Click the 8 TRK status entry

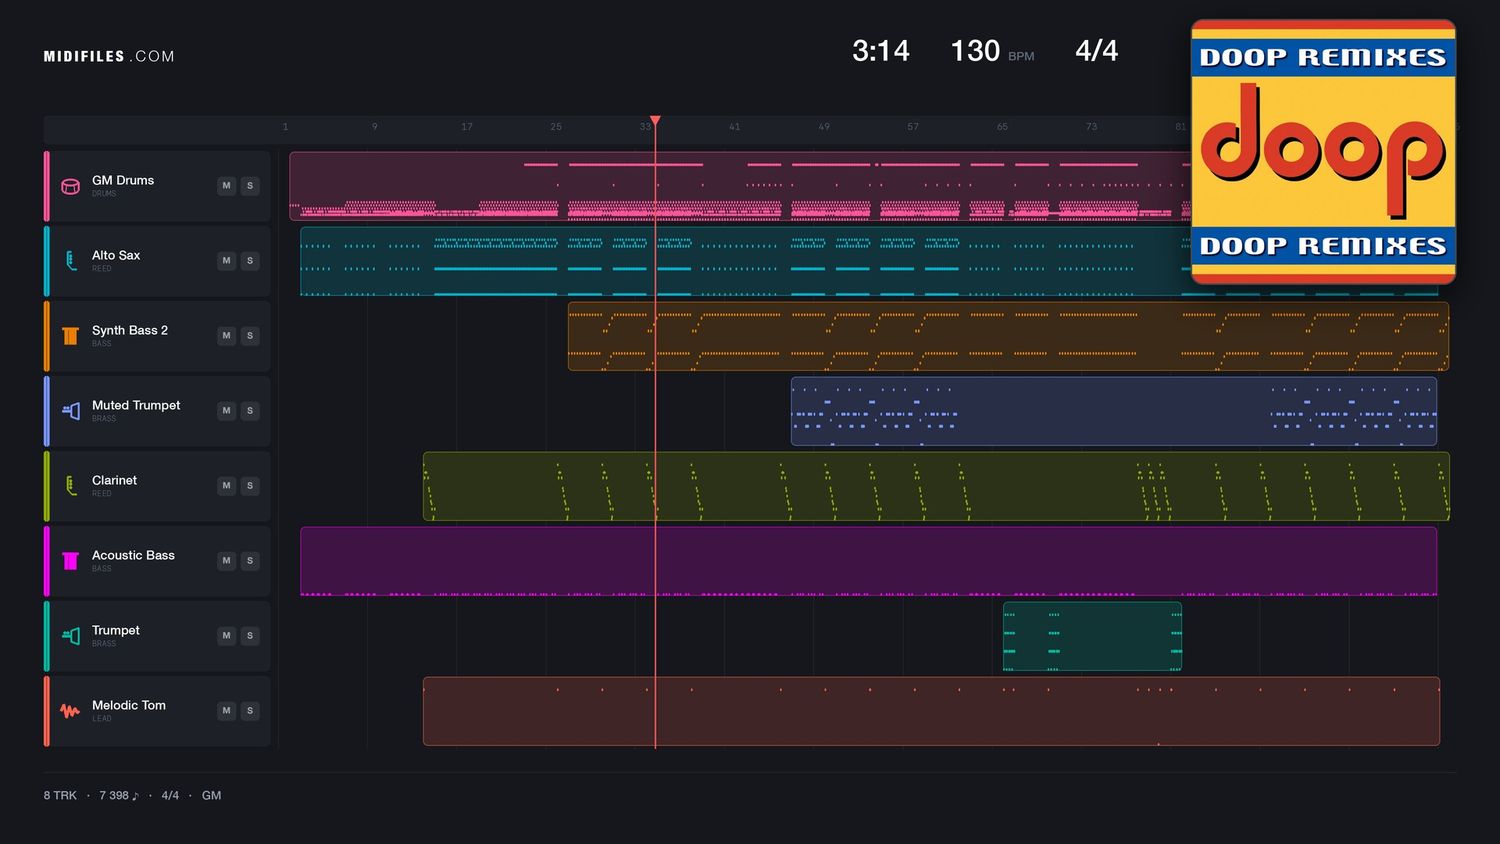pos(60,796)
